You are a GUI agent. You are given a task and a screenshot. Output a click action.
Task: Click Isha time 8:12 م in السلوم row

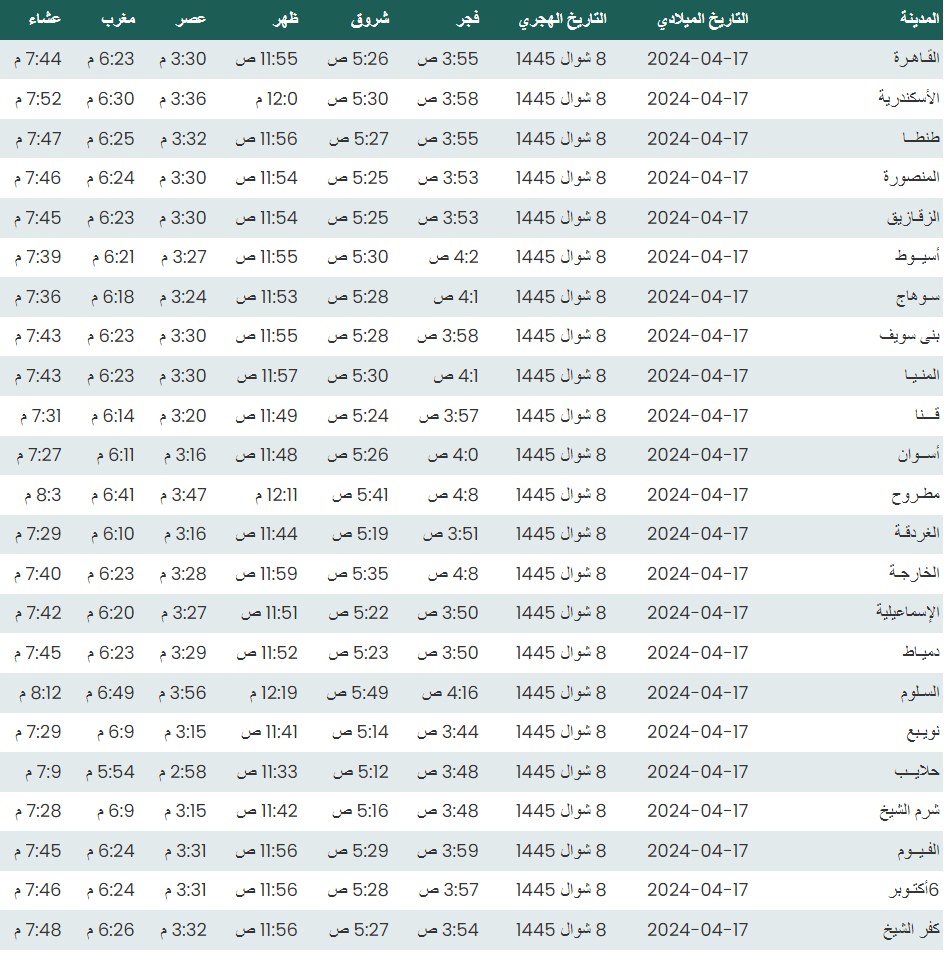(38, 692)
